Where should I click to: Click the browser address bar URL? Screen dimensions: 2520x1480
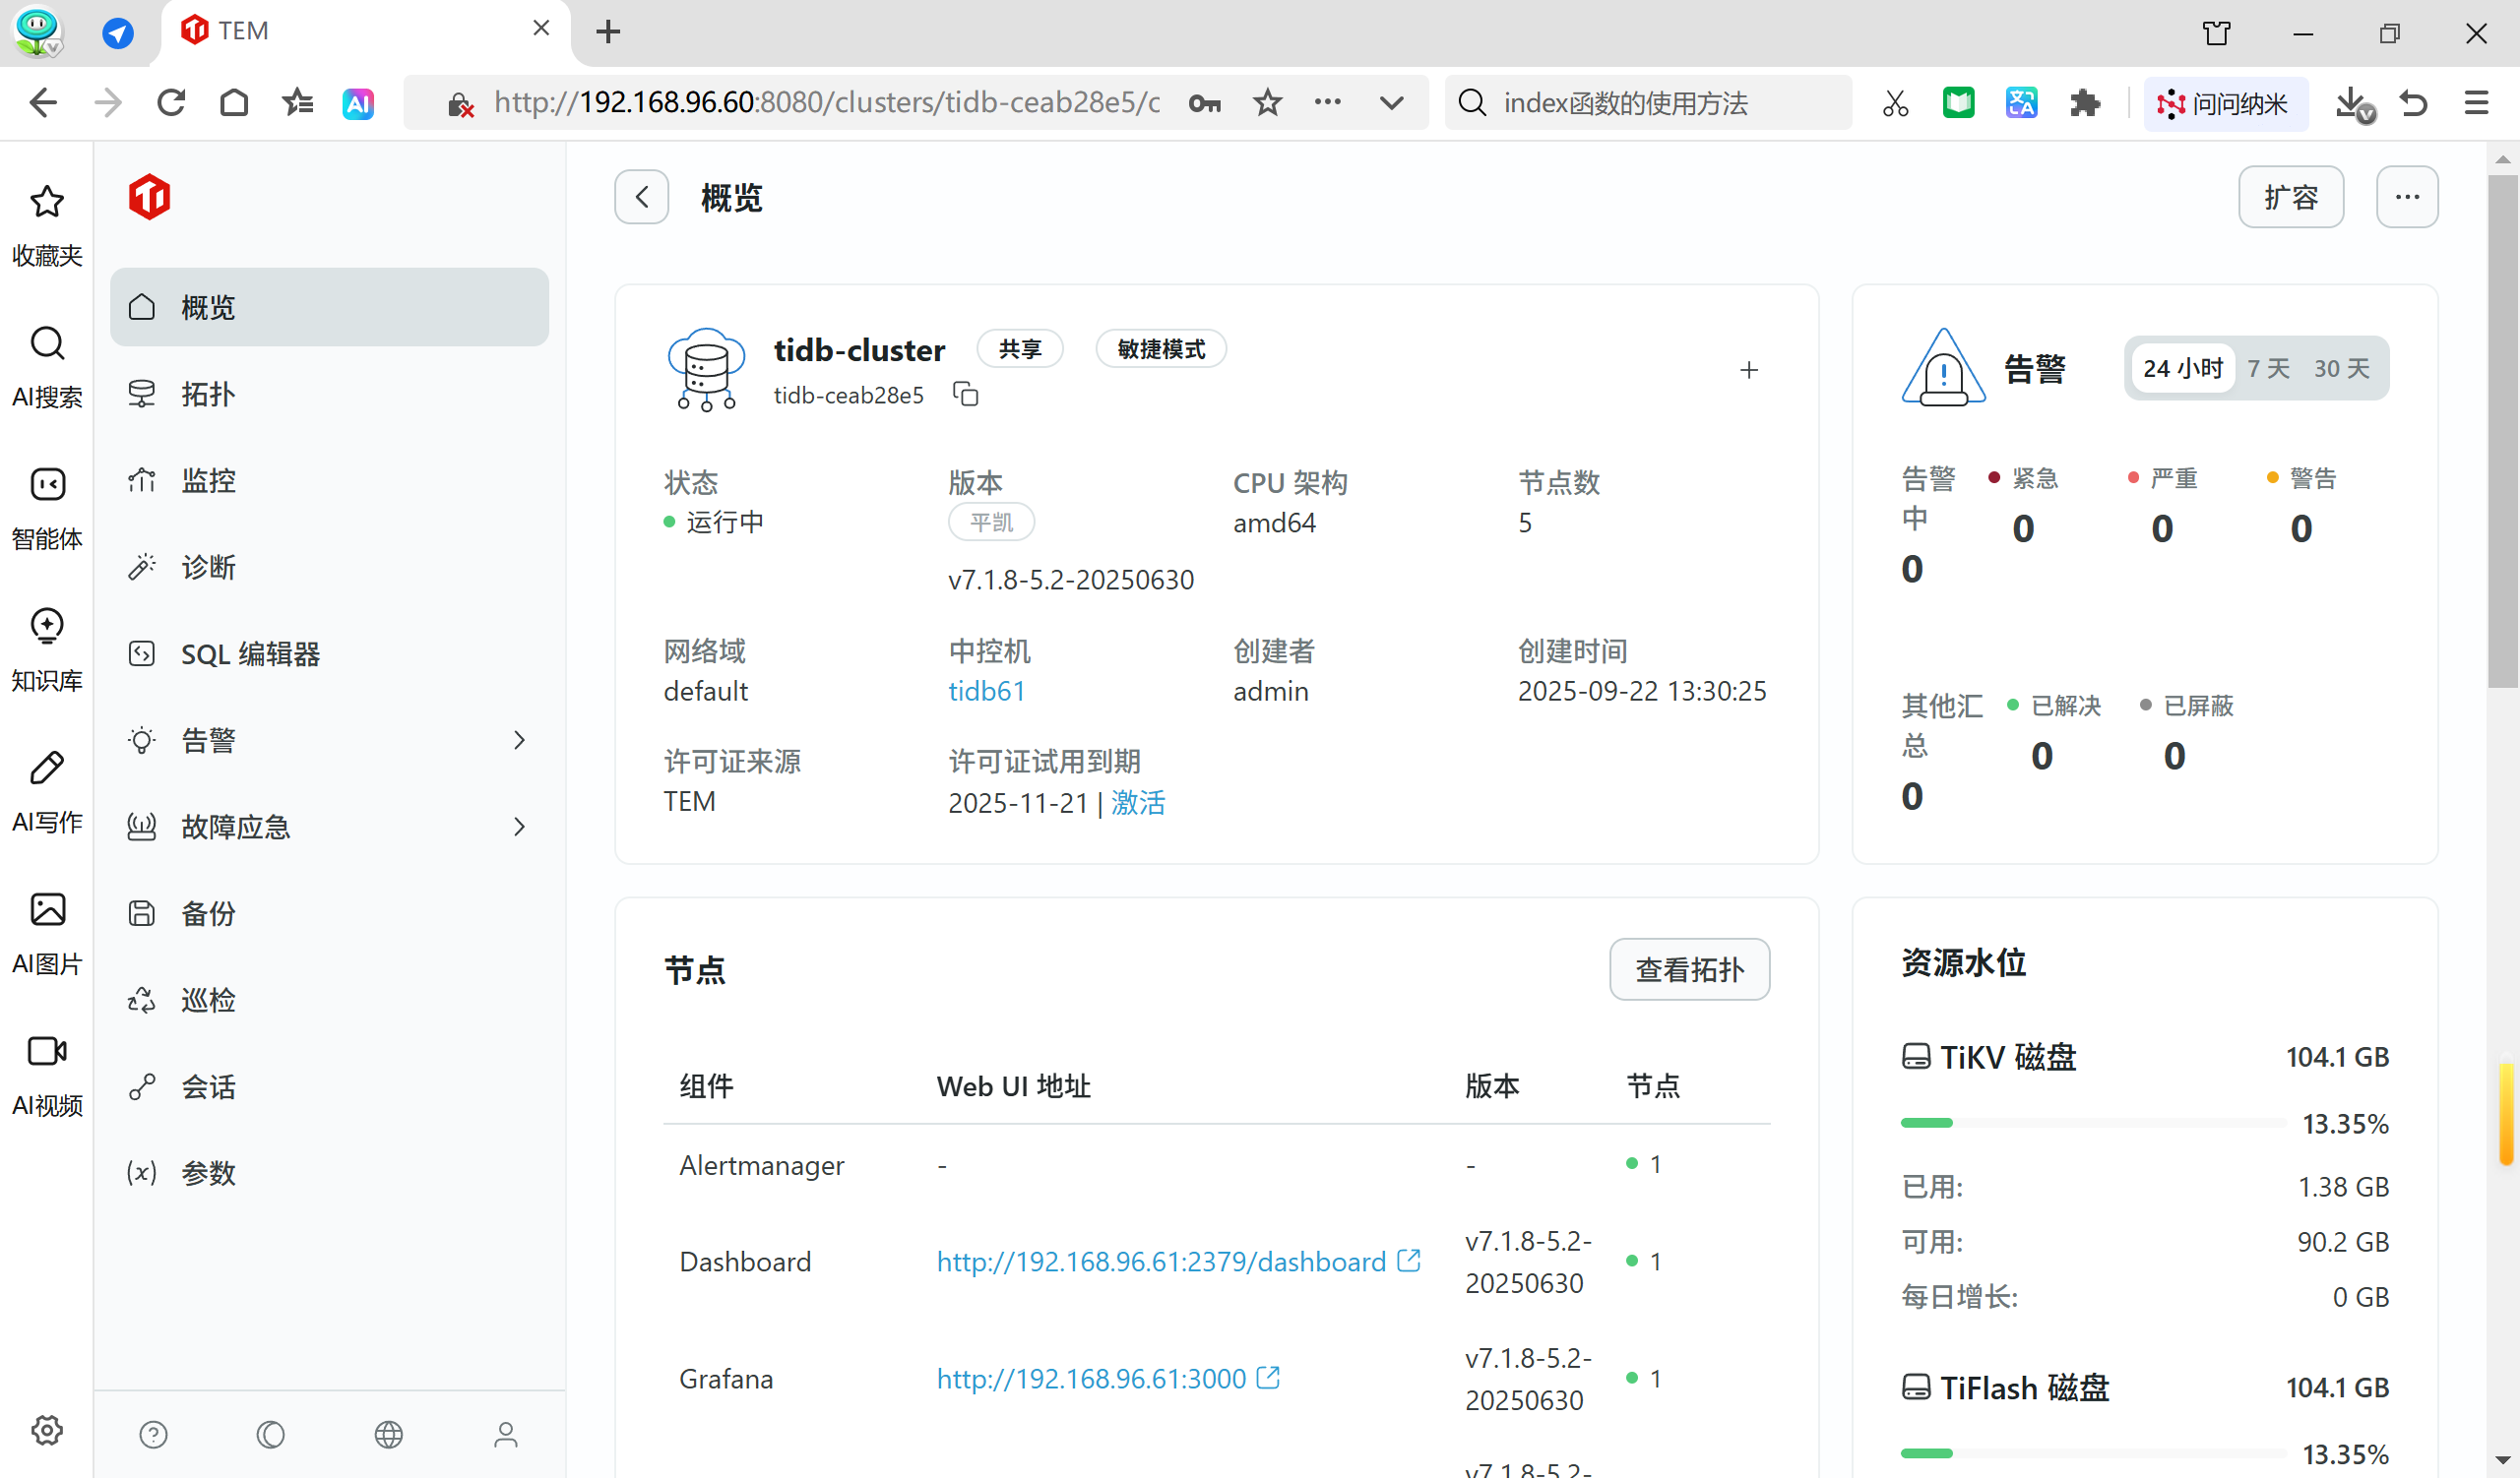click(x=826, y=103)
